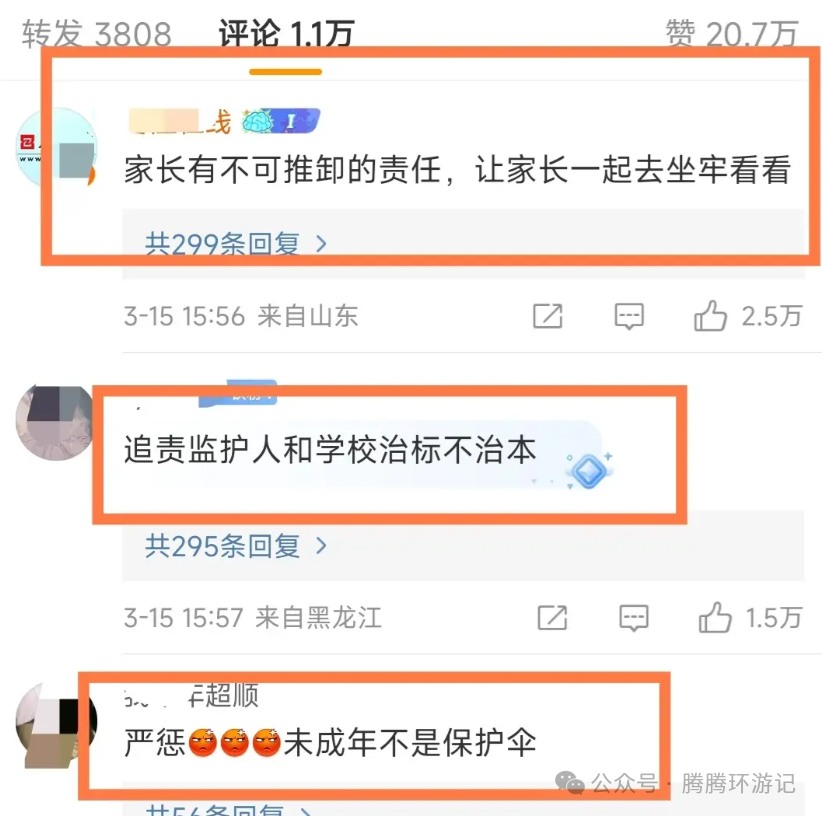This screenshot has width=822, height=816.
Task: Open chevron next to 共299条回复
Action: point(321,244)
